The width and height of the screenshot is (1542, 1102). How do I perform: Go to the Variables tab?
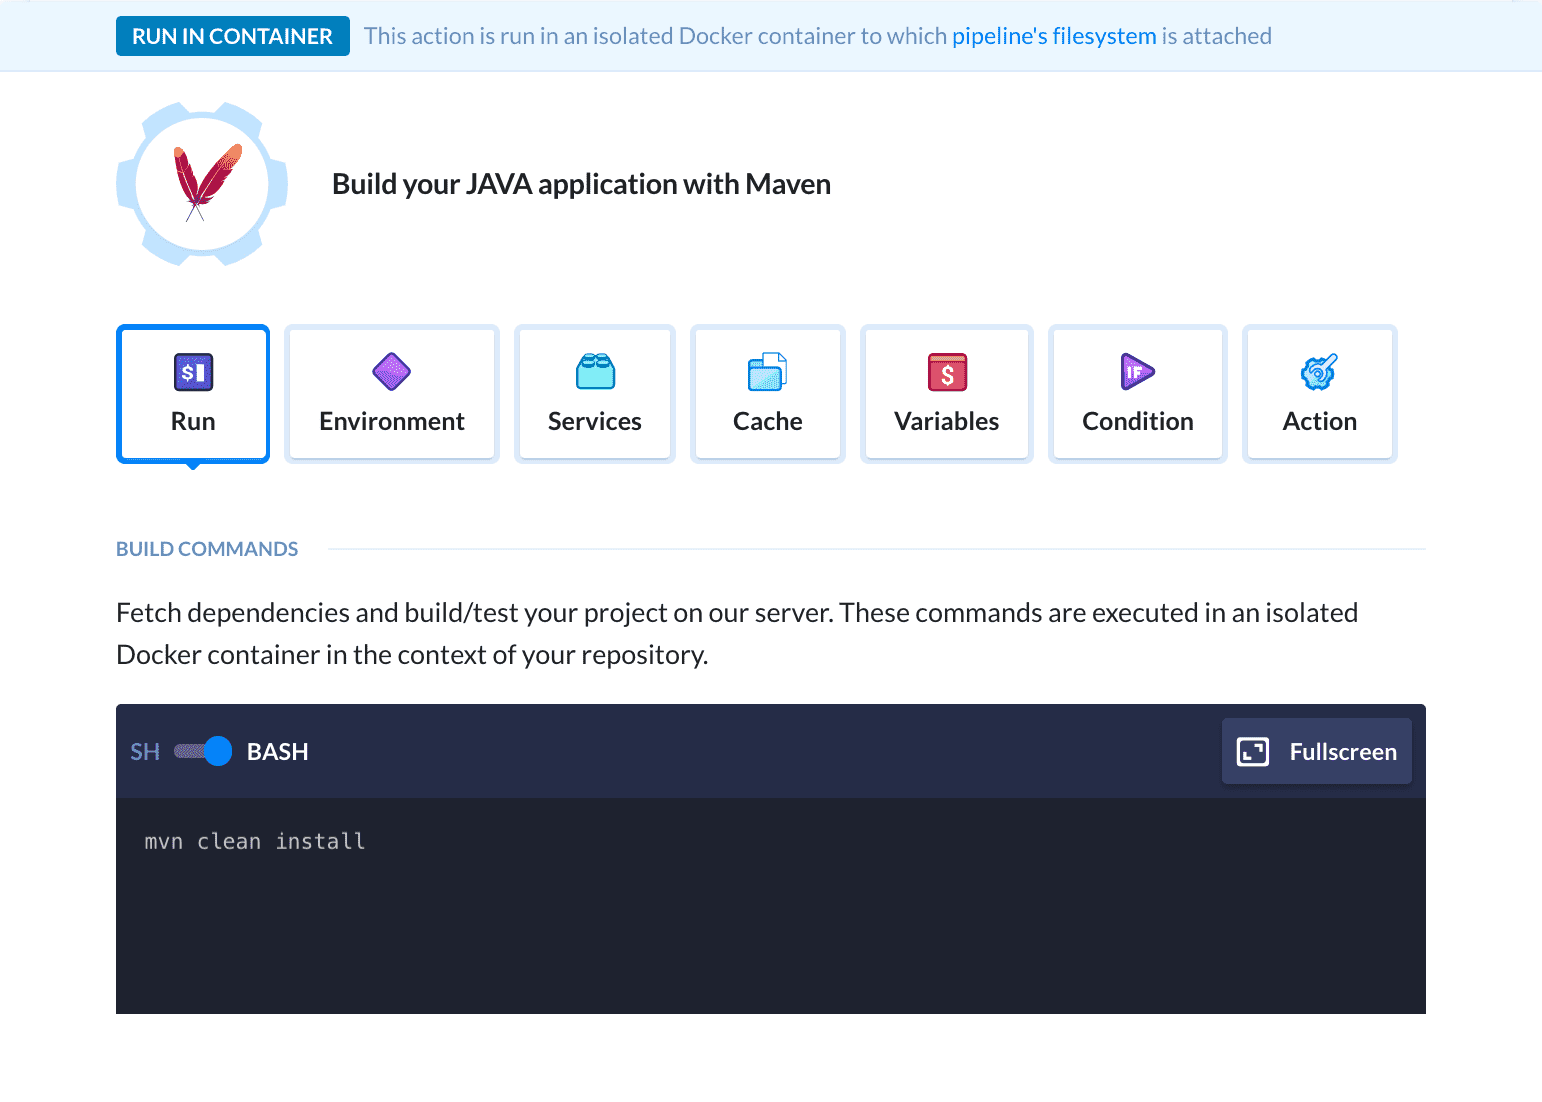[947, 394]
